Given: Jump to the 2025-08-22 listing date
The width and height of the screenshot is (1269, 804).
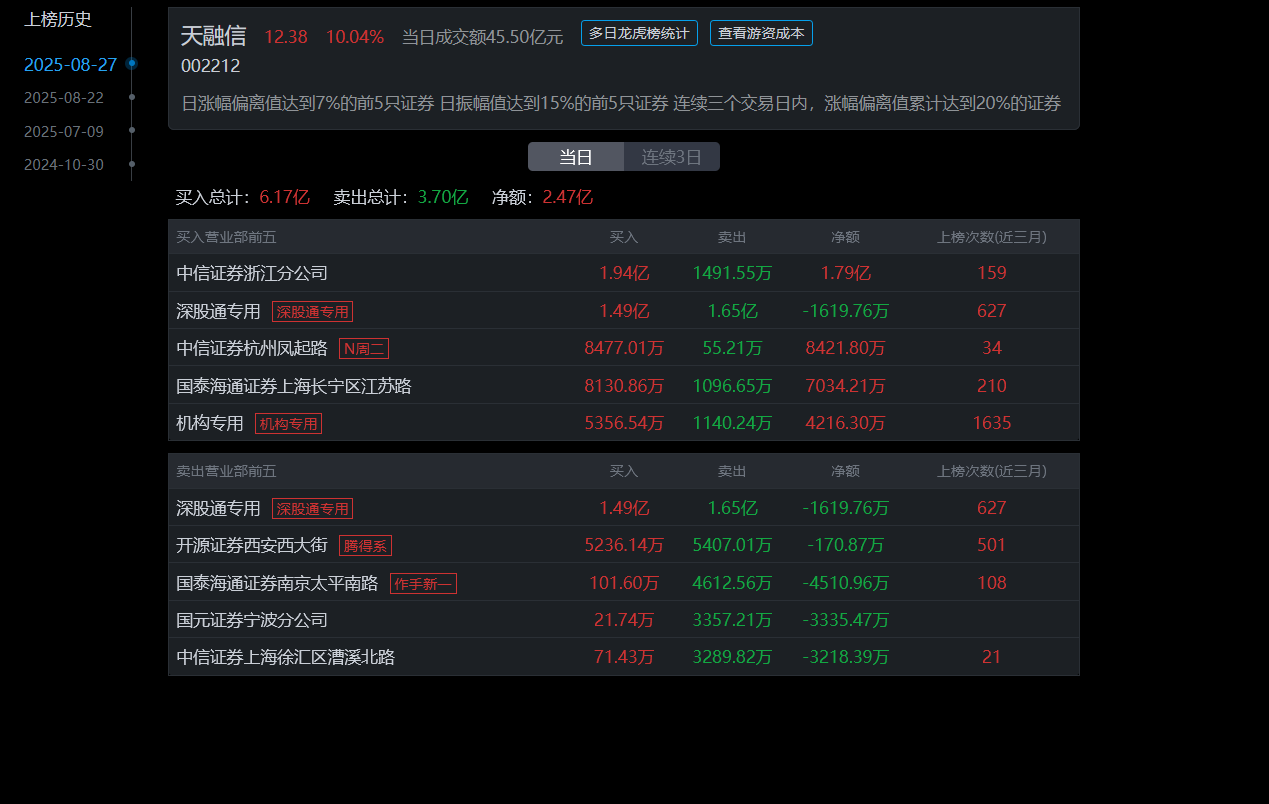Looking at the screenshot, I should click(x=64, y=98).
